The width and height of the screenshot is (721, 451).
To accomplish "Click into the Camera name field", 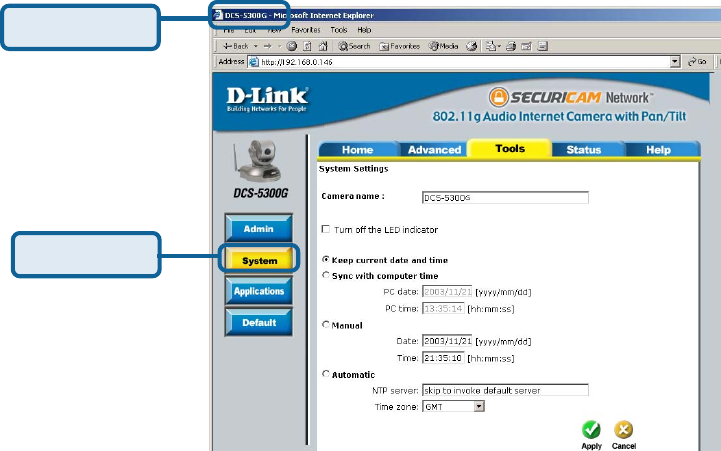I will [x=505, y=198].
